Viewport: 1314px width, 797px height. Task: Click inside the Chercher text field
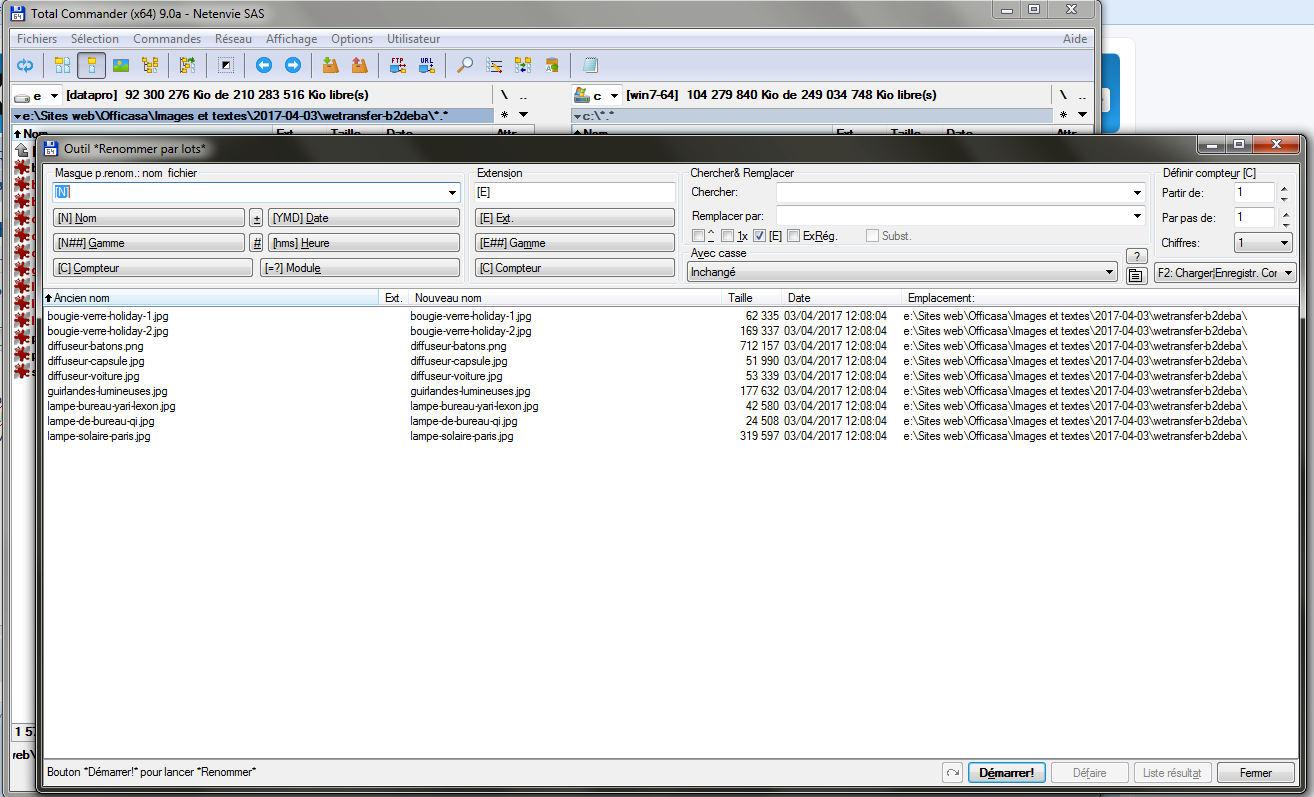(955, 192)
